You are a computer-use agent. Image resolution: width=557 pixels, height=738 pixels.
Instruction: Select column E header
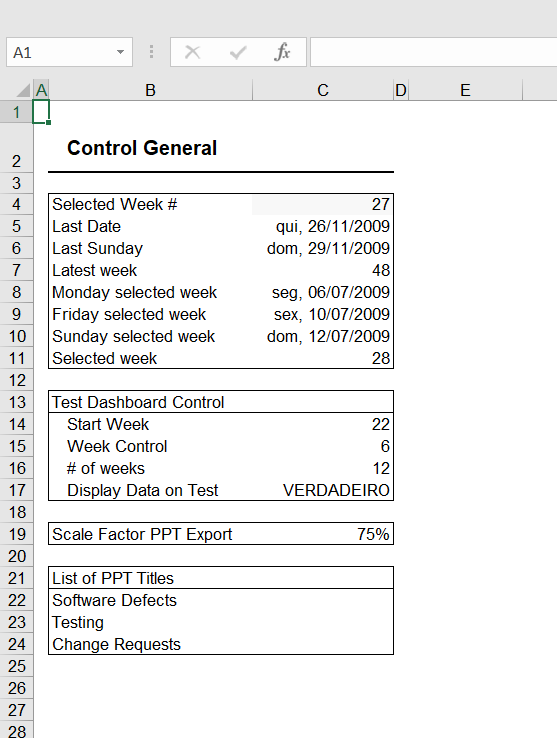[465, 90]
